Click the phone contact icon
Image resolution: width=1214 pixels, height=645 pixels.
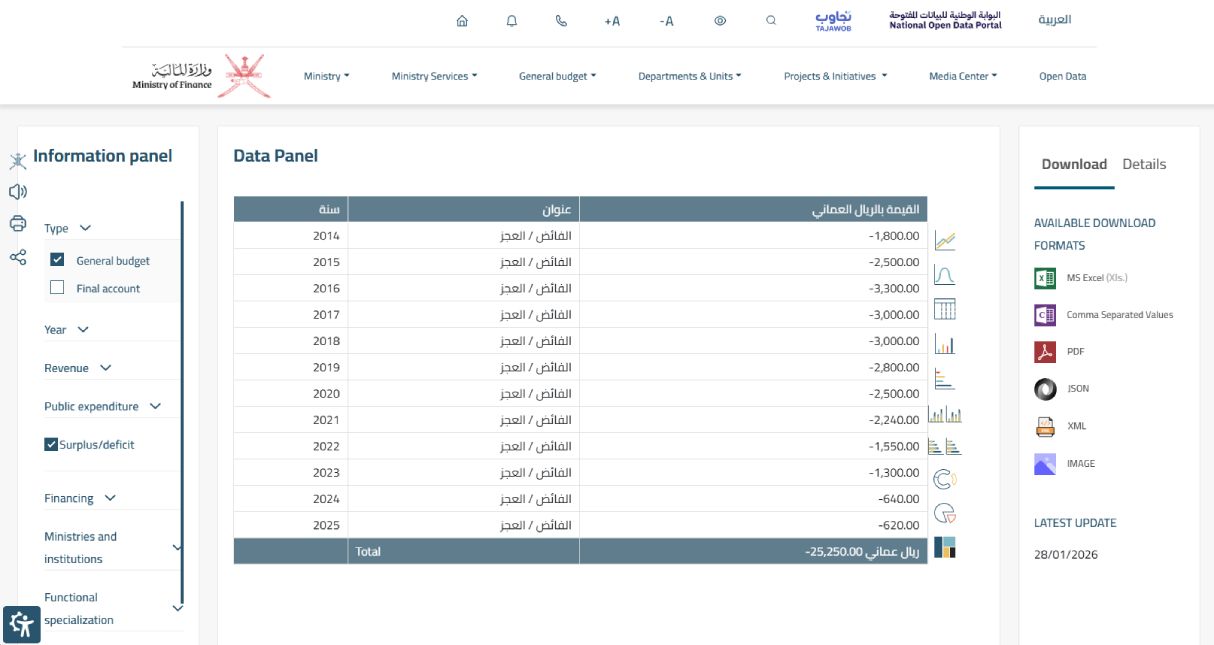click(561, 20)
